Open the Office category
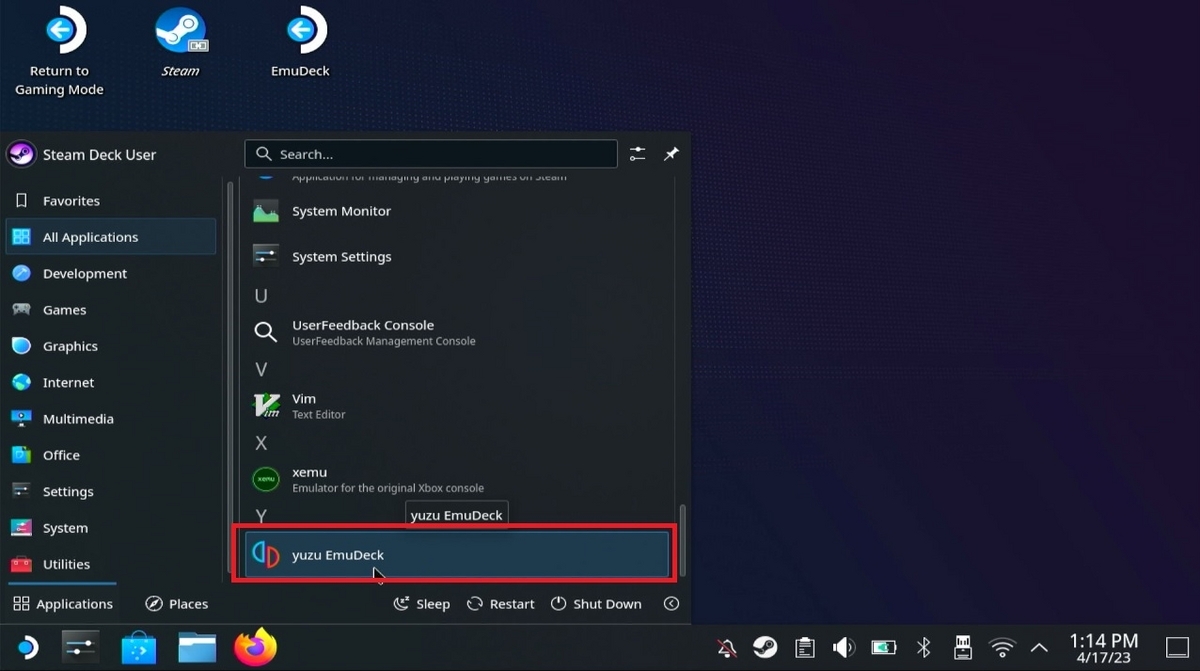The height and width of the screenshot is (671, 1200). 111,455
